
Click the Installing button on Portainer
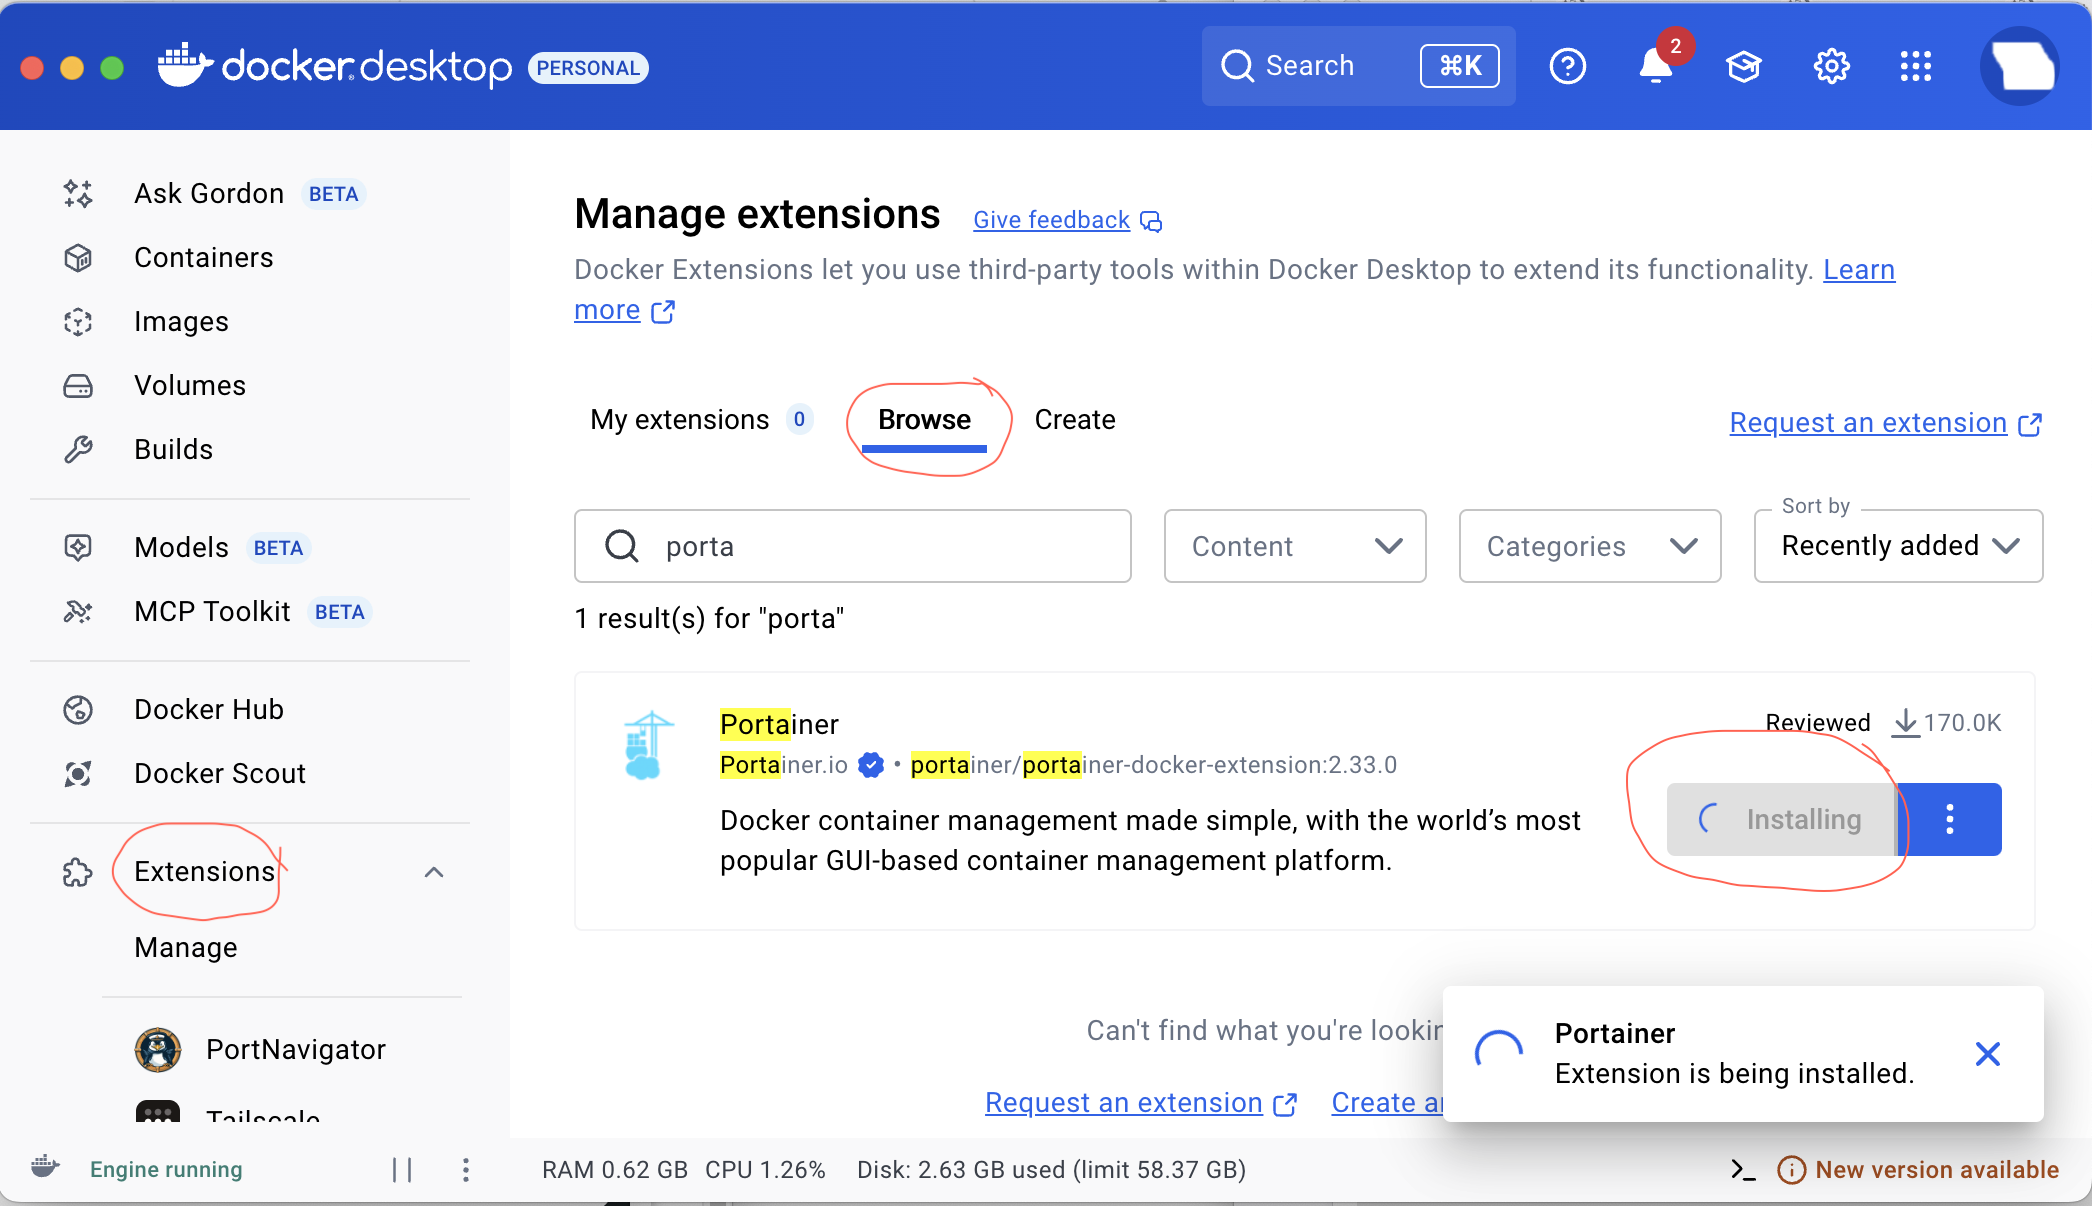(1781, 819)
